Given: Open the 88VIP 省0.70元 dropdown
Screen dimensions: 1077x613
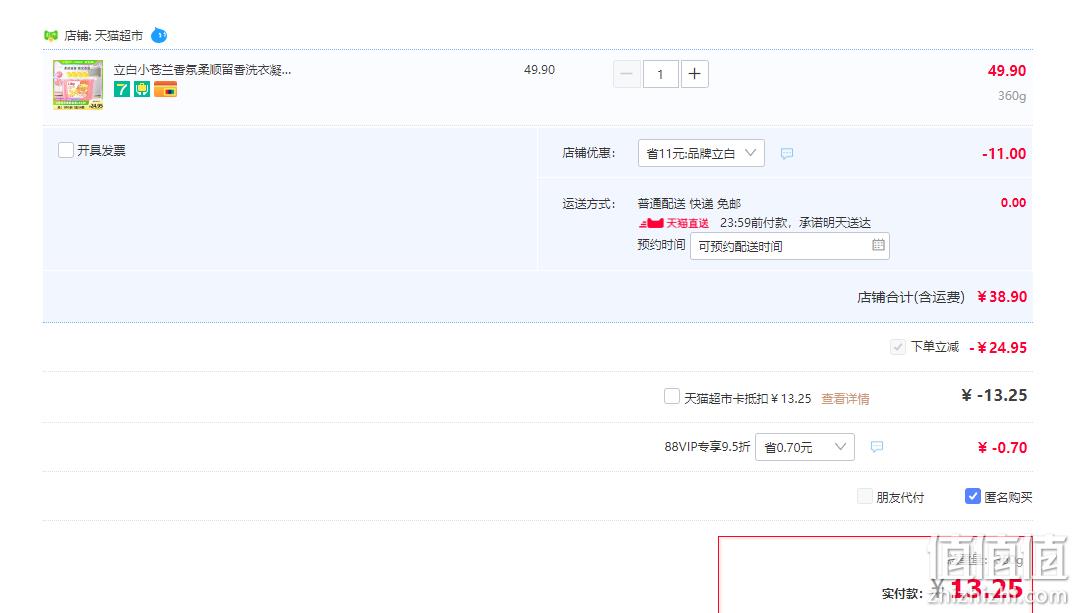Looking at the screenshot, I should click(805, 447).
